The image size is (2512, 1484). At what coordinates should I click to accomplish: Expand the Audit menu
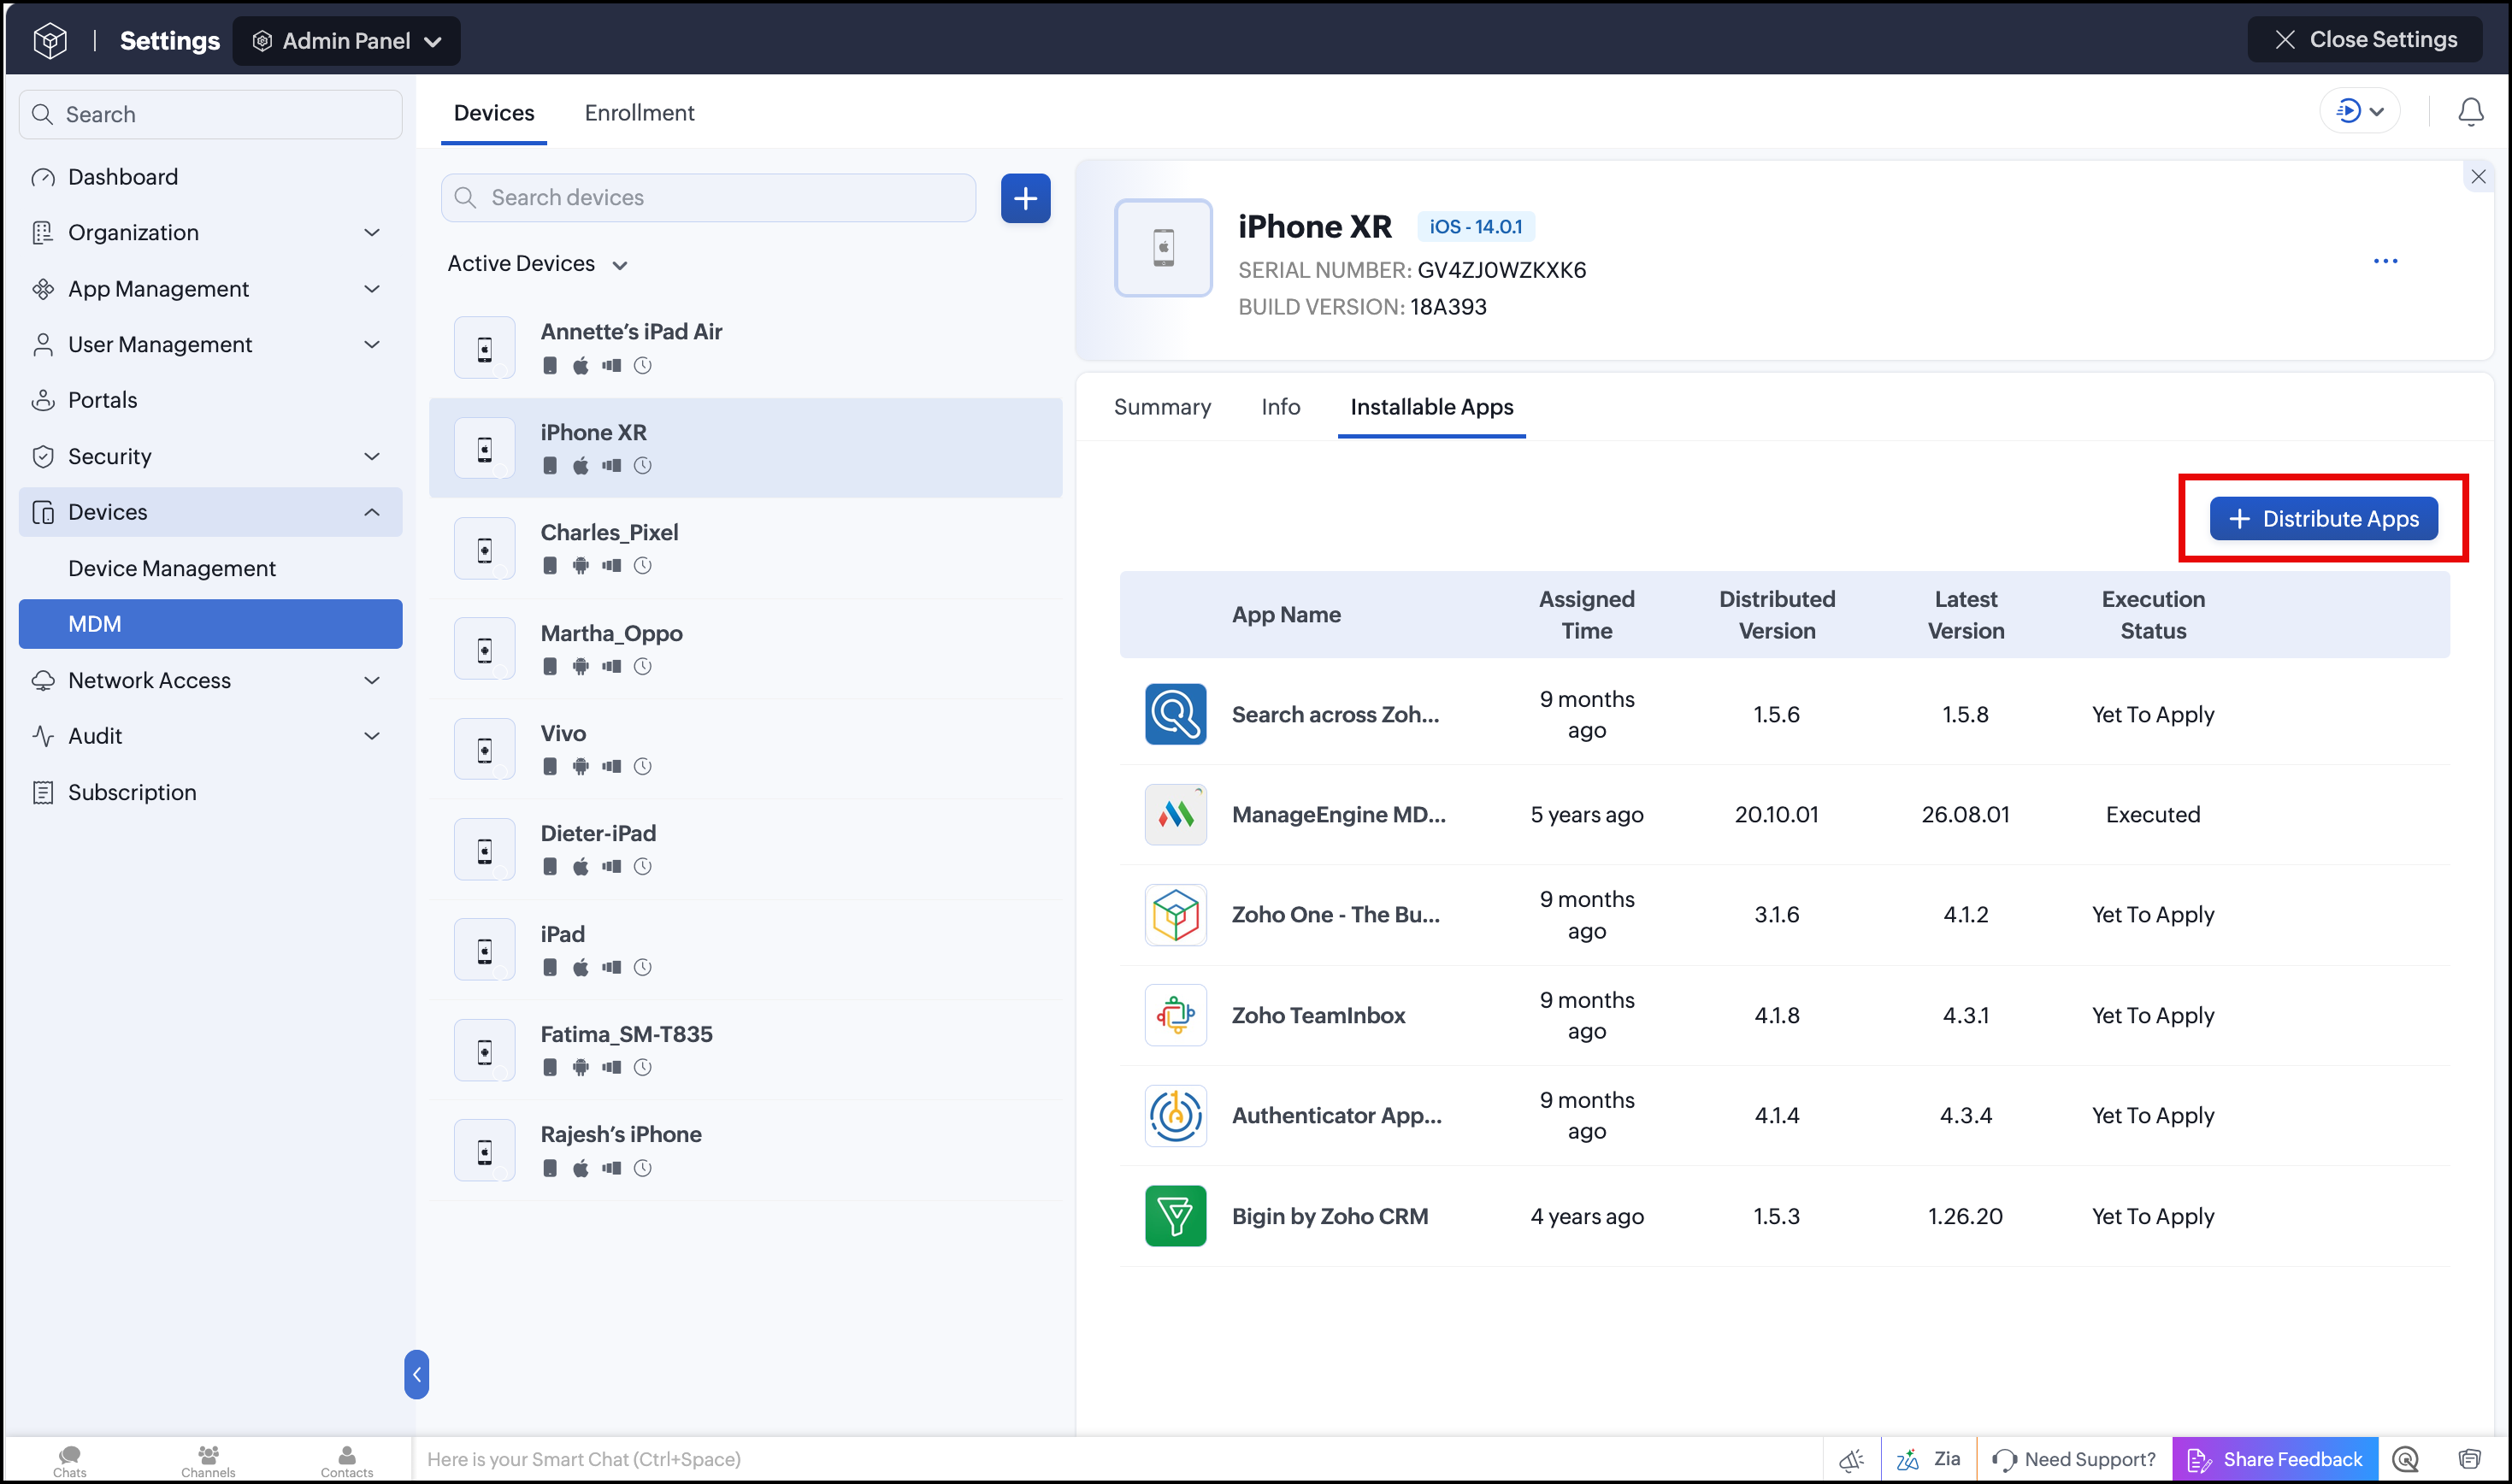372,736
